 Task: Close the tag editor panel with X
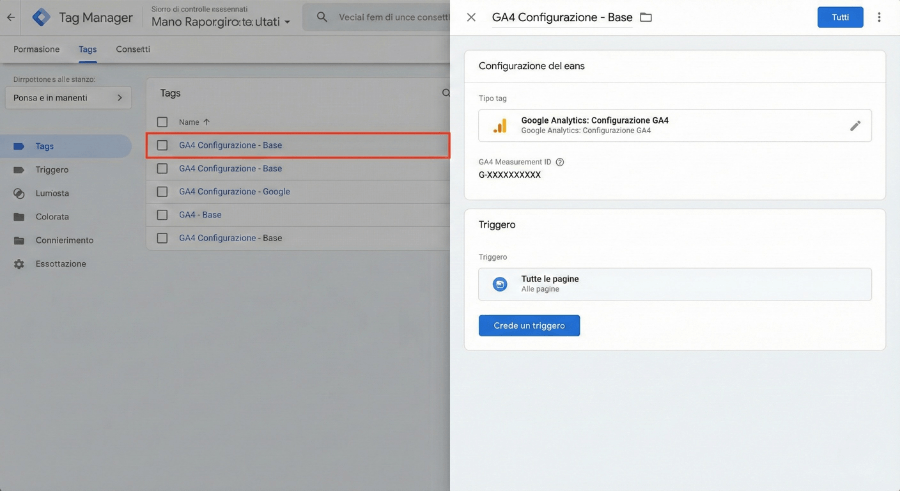[x=471, y=17]
